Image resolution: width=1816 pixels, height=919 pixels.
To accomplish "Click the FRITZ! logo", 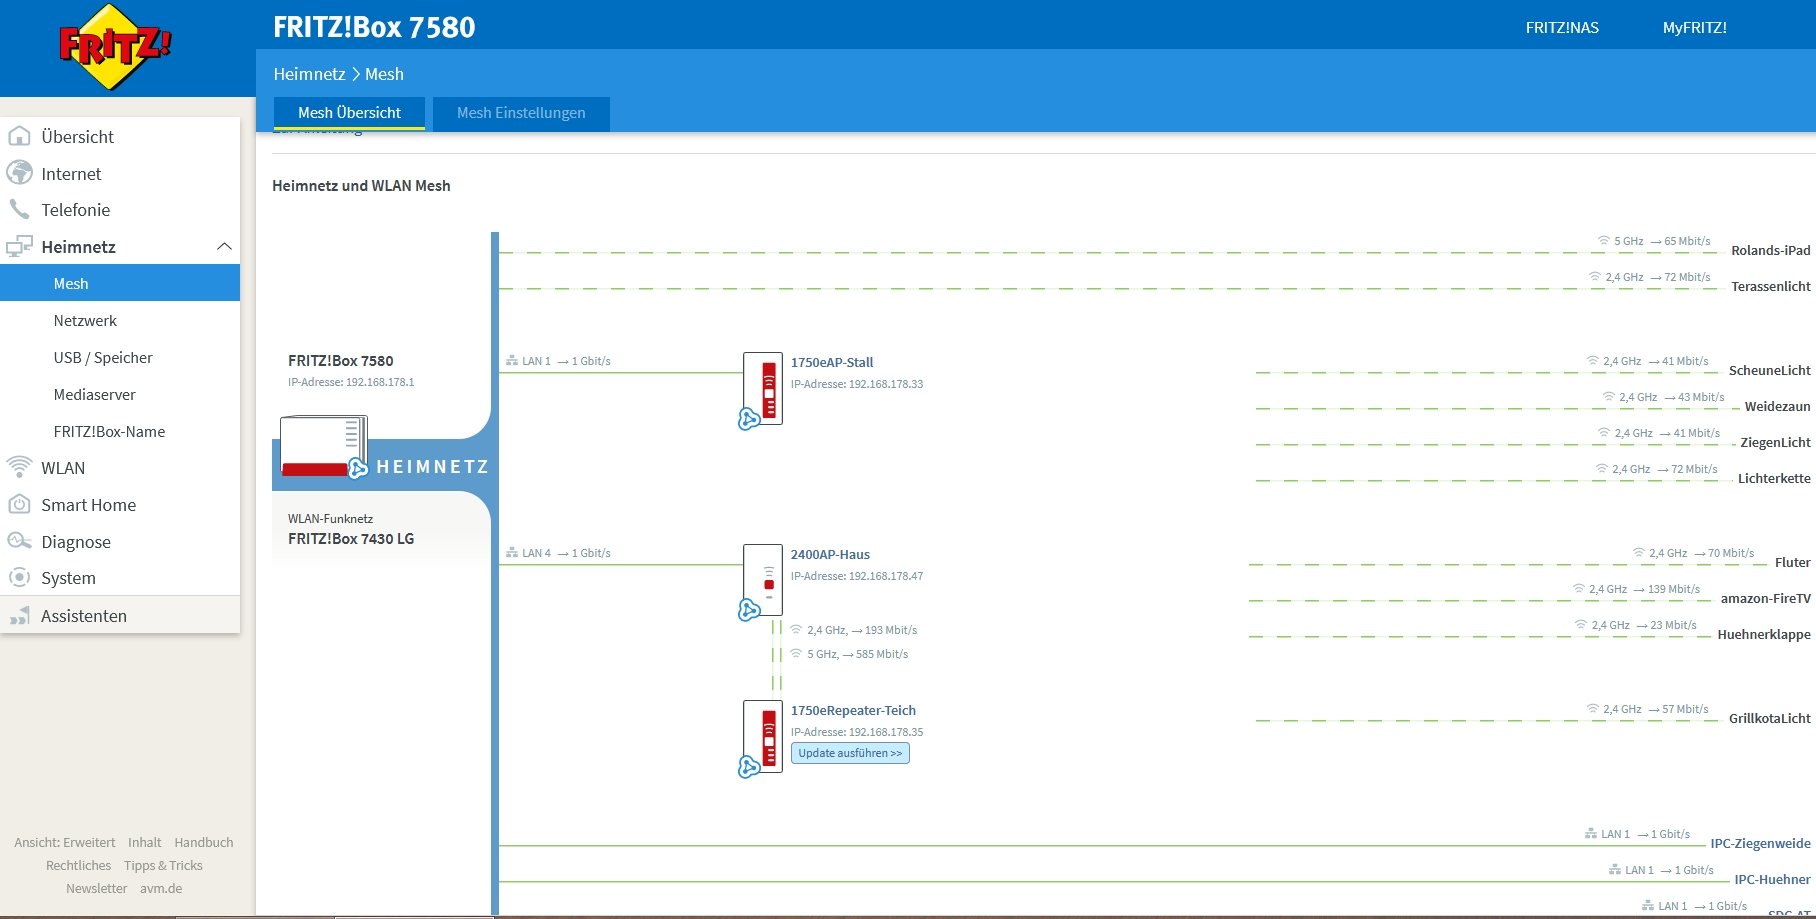I will coord(115,47).
